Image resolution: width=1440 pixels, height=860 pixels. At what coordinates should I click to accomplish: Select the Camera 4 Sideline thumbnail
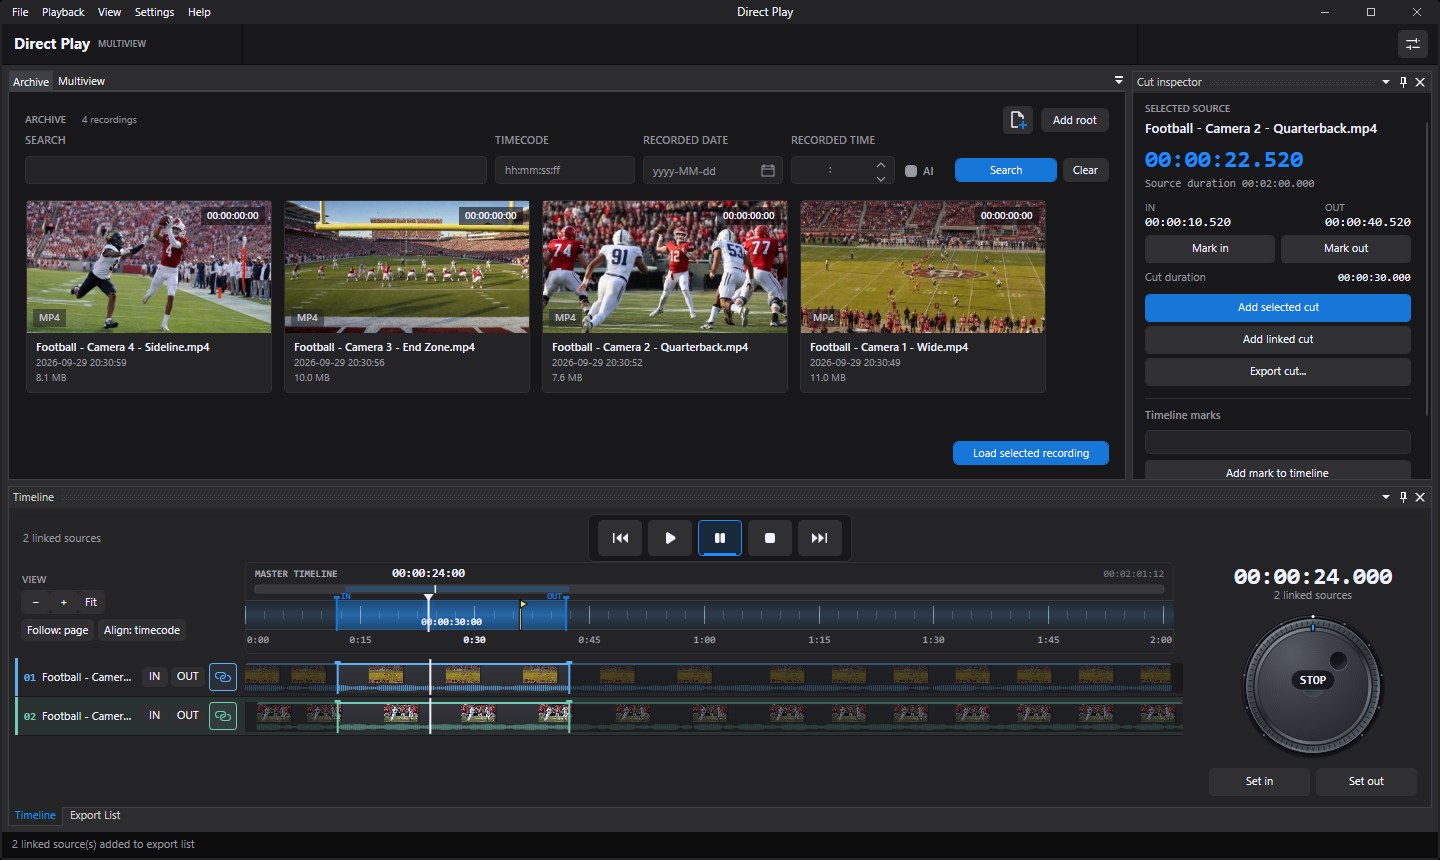[149, 267]
